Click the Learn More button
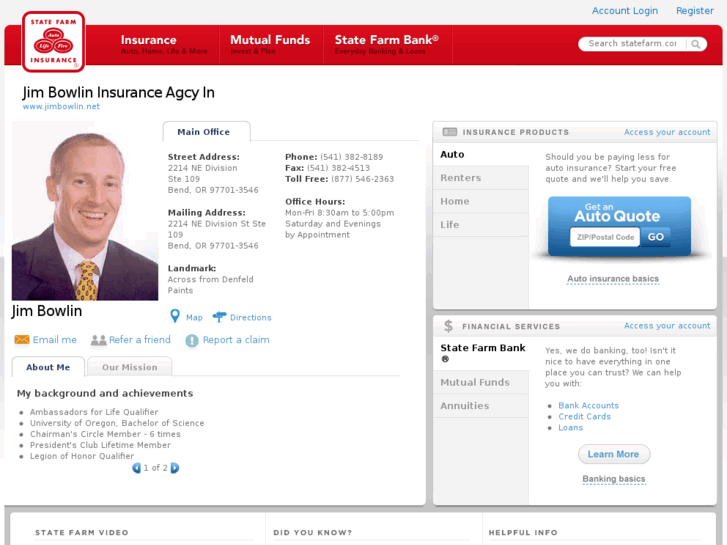This screenshot has height=545, width=727. (613, 454)
